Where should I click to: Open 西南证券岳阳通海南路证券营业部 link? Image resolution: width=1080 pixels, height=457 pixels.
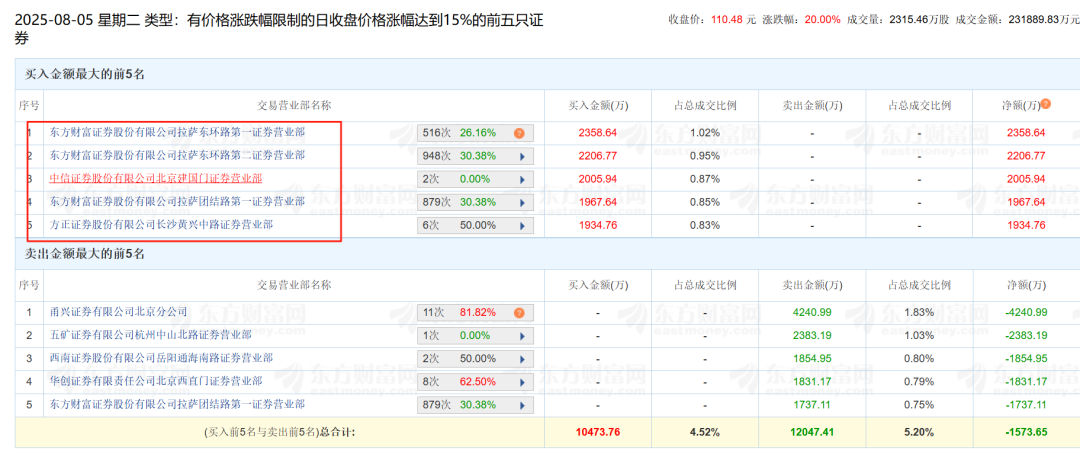161,358
